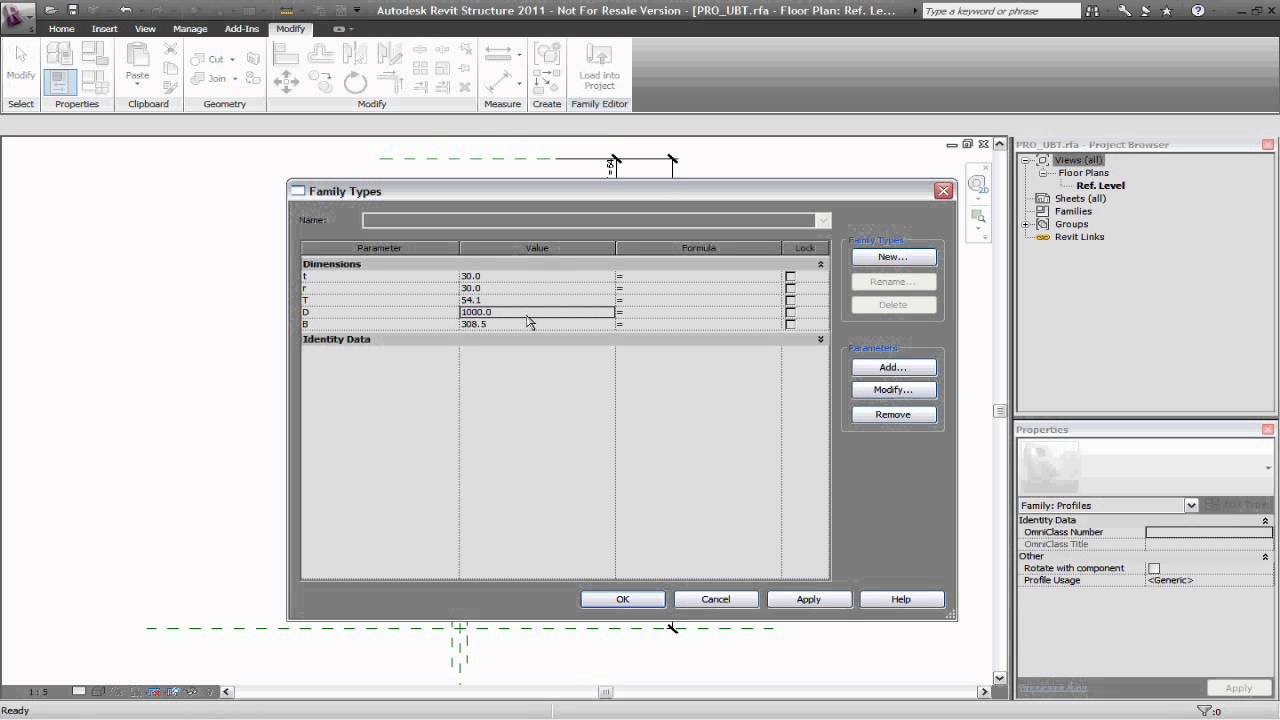1280x720 pixels.
Task: Open the Help question mark icon
Action: [x=1198, y=11]
